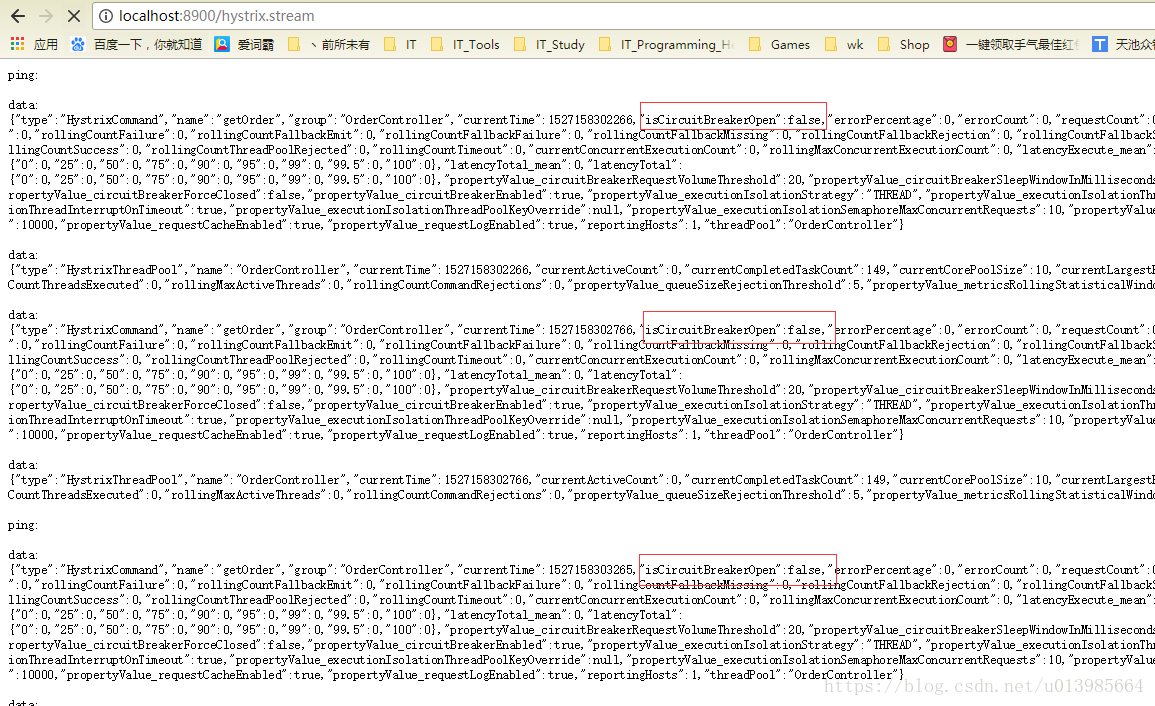The height and width of the screenshot is (706, 1155).
Task: Click currentTime 1527158302266 in first HystrixCommand block
Action: tap(548, 119)
